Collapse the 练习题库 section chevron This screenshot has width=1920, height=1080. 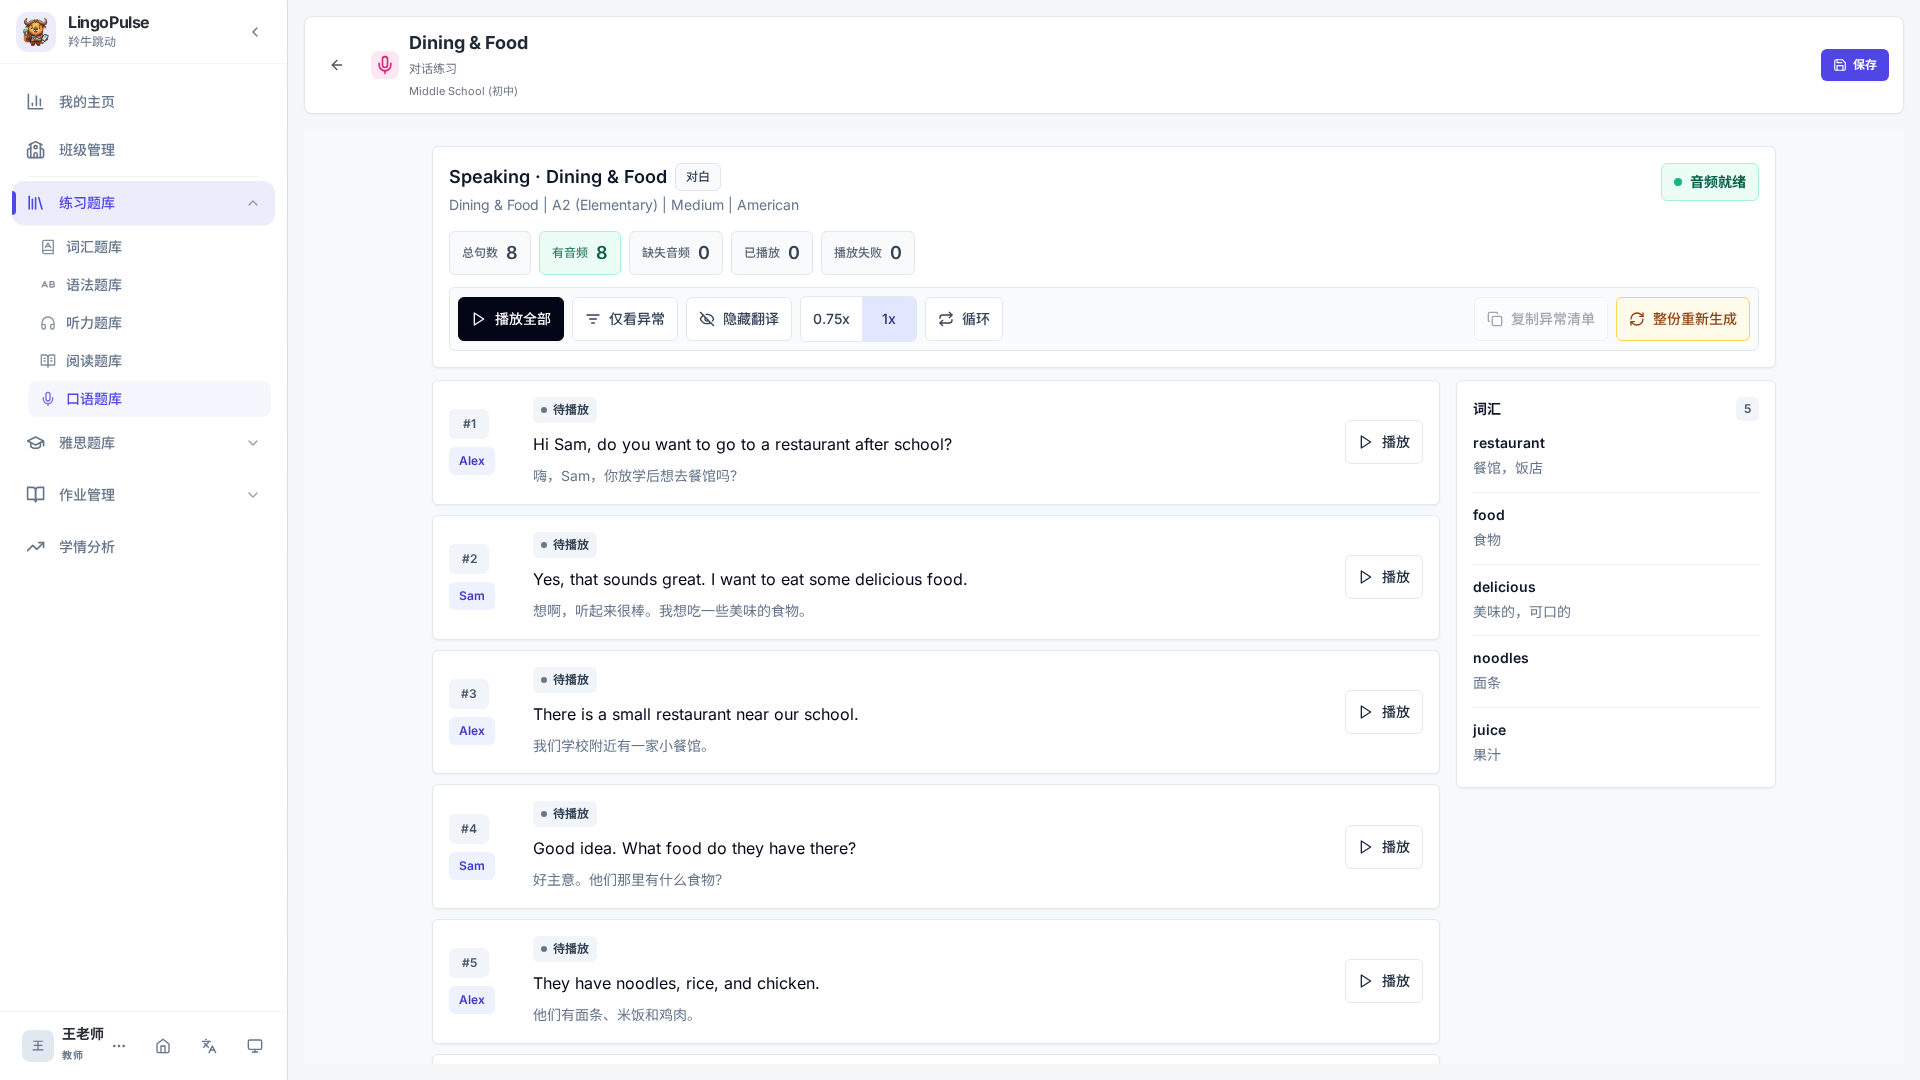pyautogui.click(x=253, y=203)
